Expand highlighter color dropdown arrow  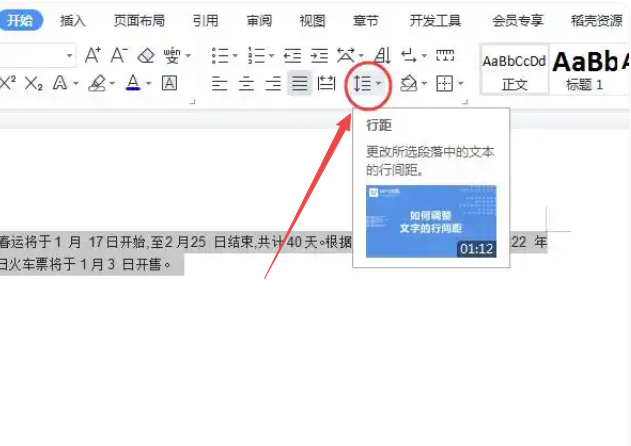coord(112,84)
